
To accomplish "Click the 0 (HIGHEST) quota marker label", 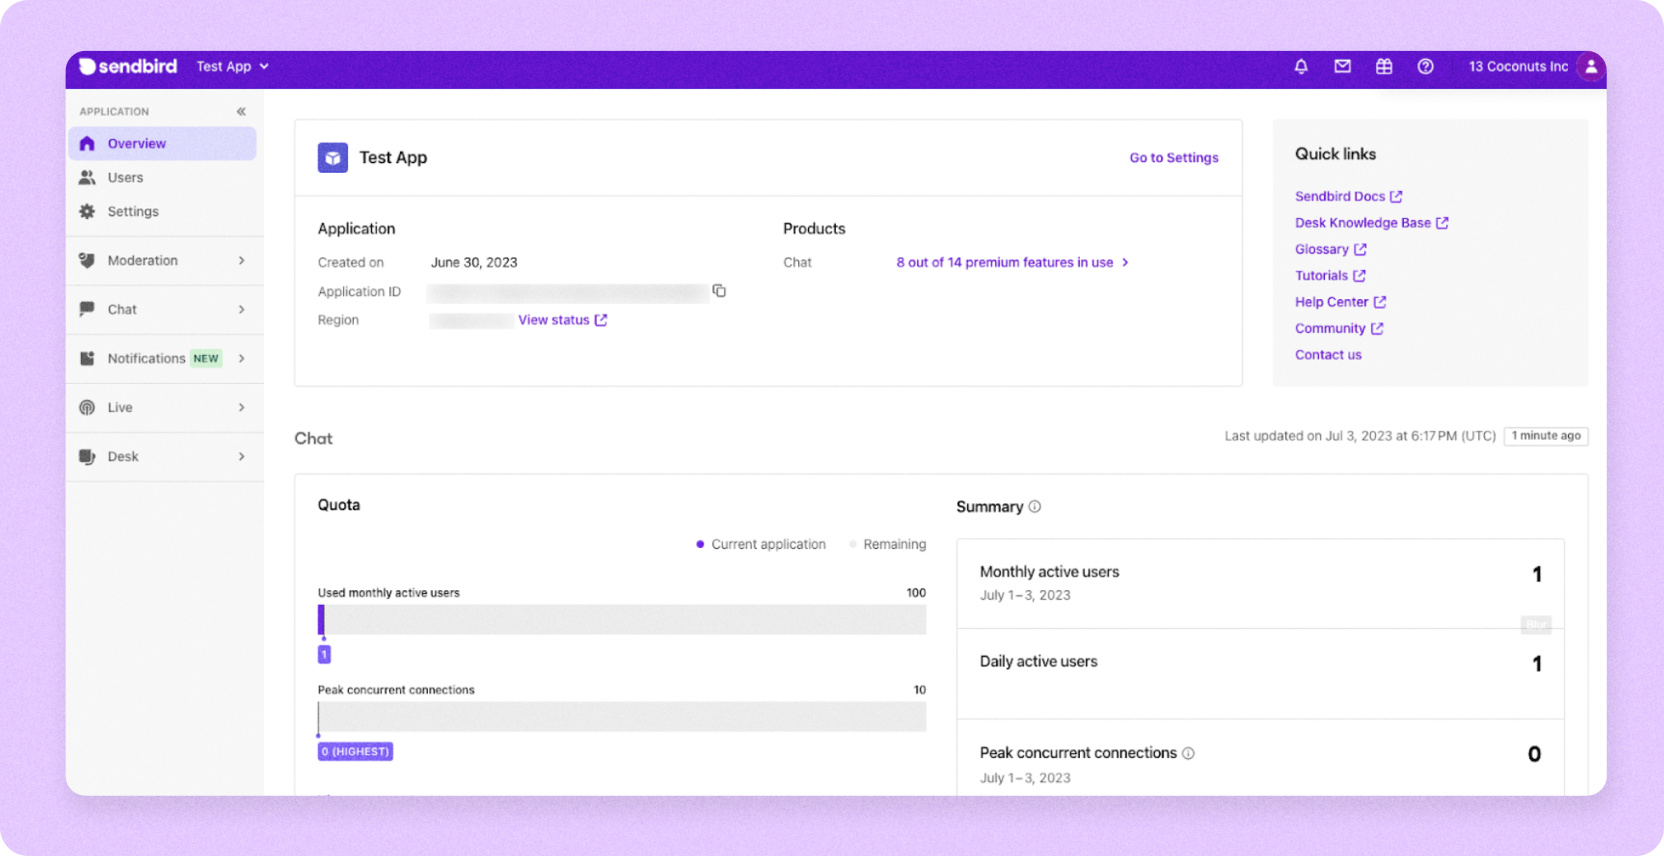I will tap(355, 751).
